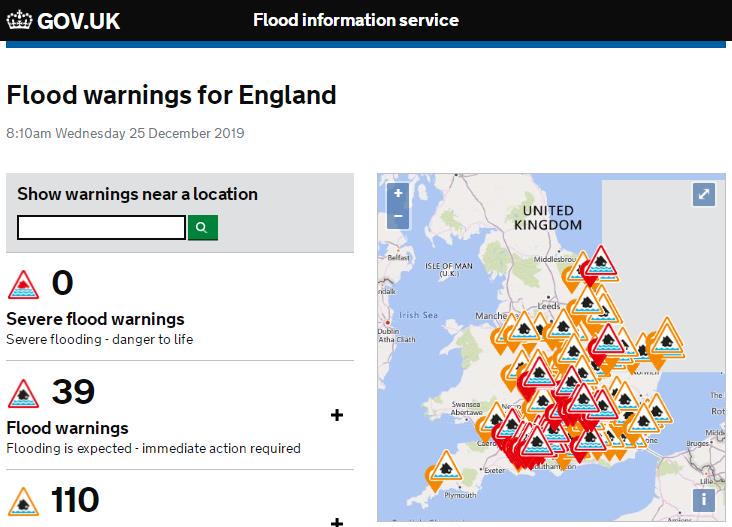Viewport: 732px width, 527px height.
Task: Open the Flood information service link
Action: [356, 20]
